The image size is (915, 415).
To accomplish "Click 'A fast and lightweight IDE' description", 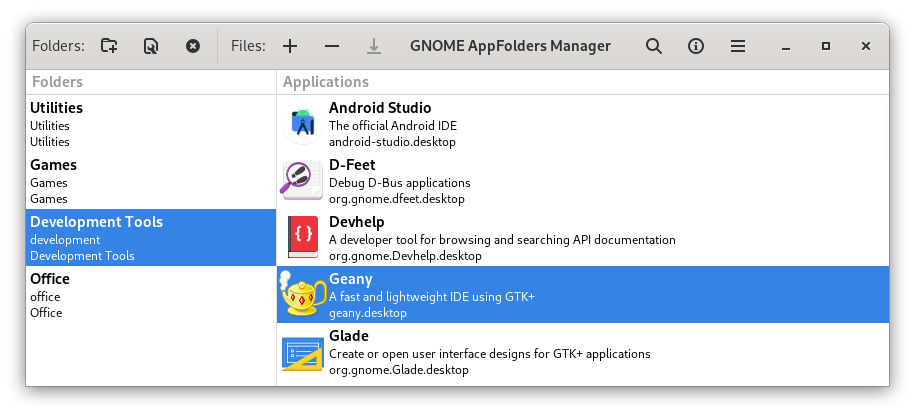I will (432, 297).
